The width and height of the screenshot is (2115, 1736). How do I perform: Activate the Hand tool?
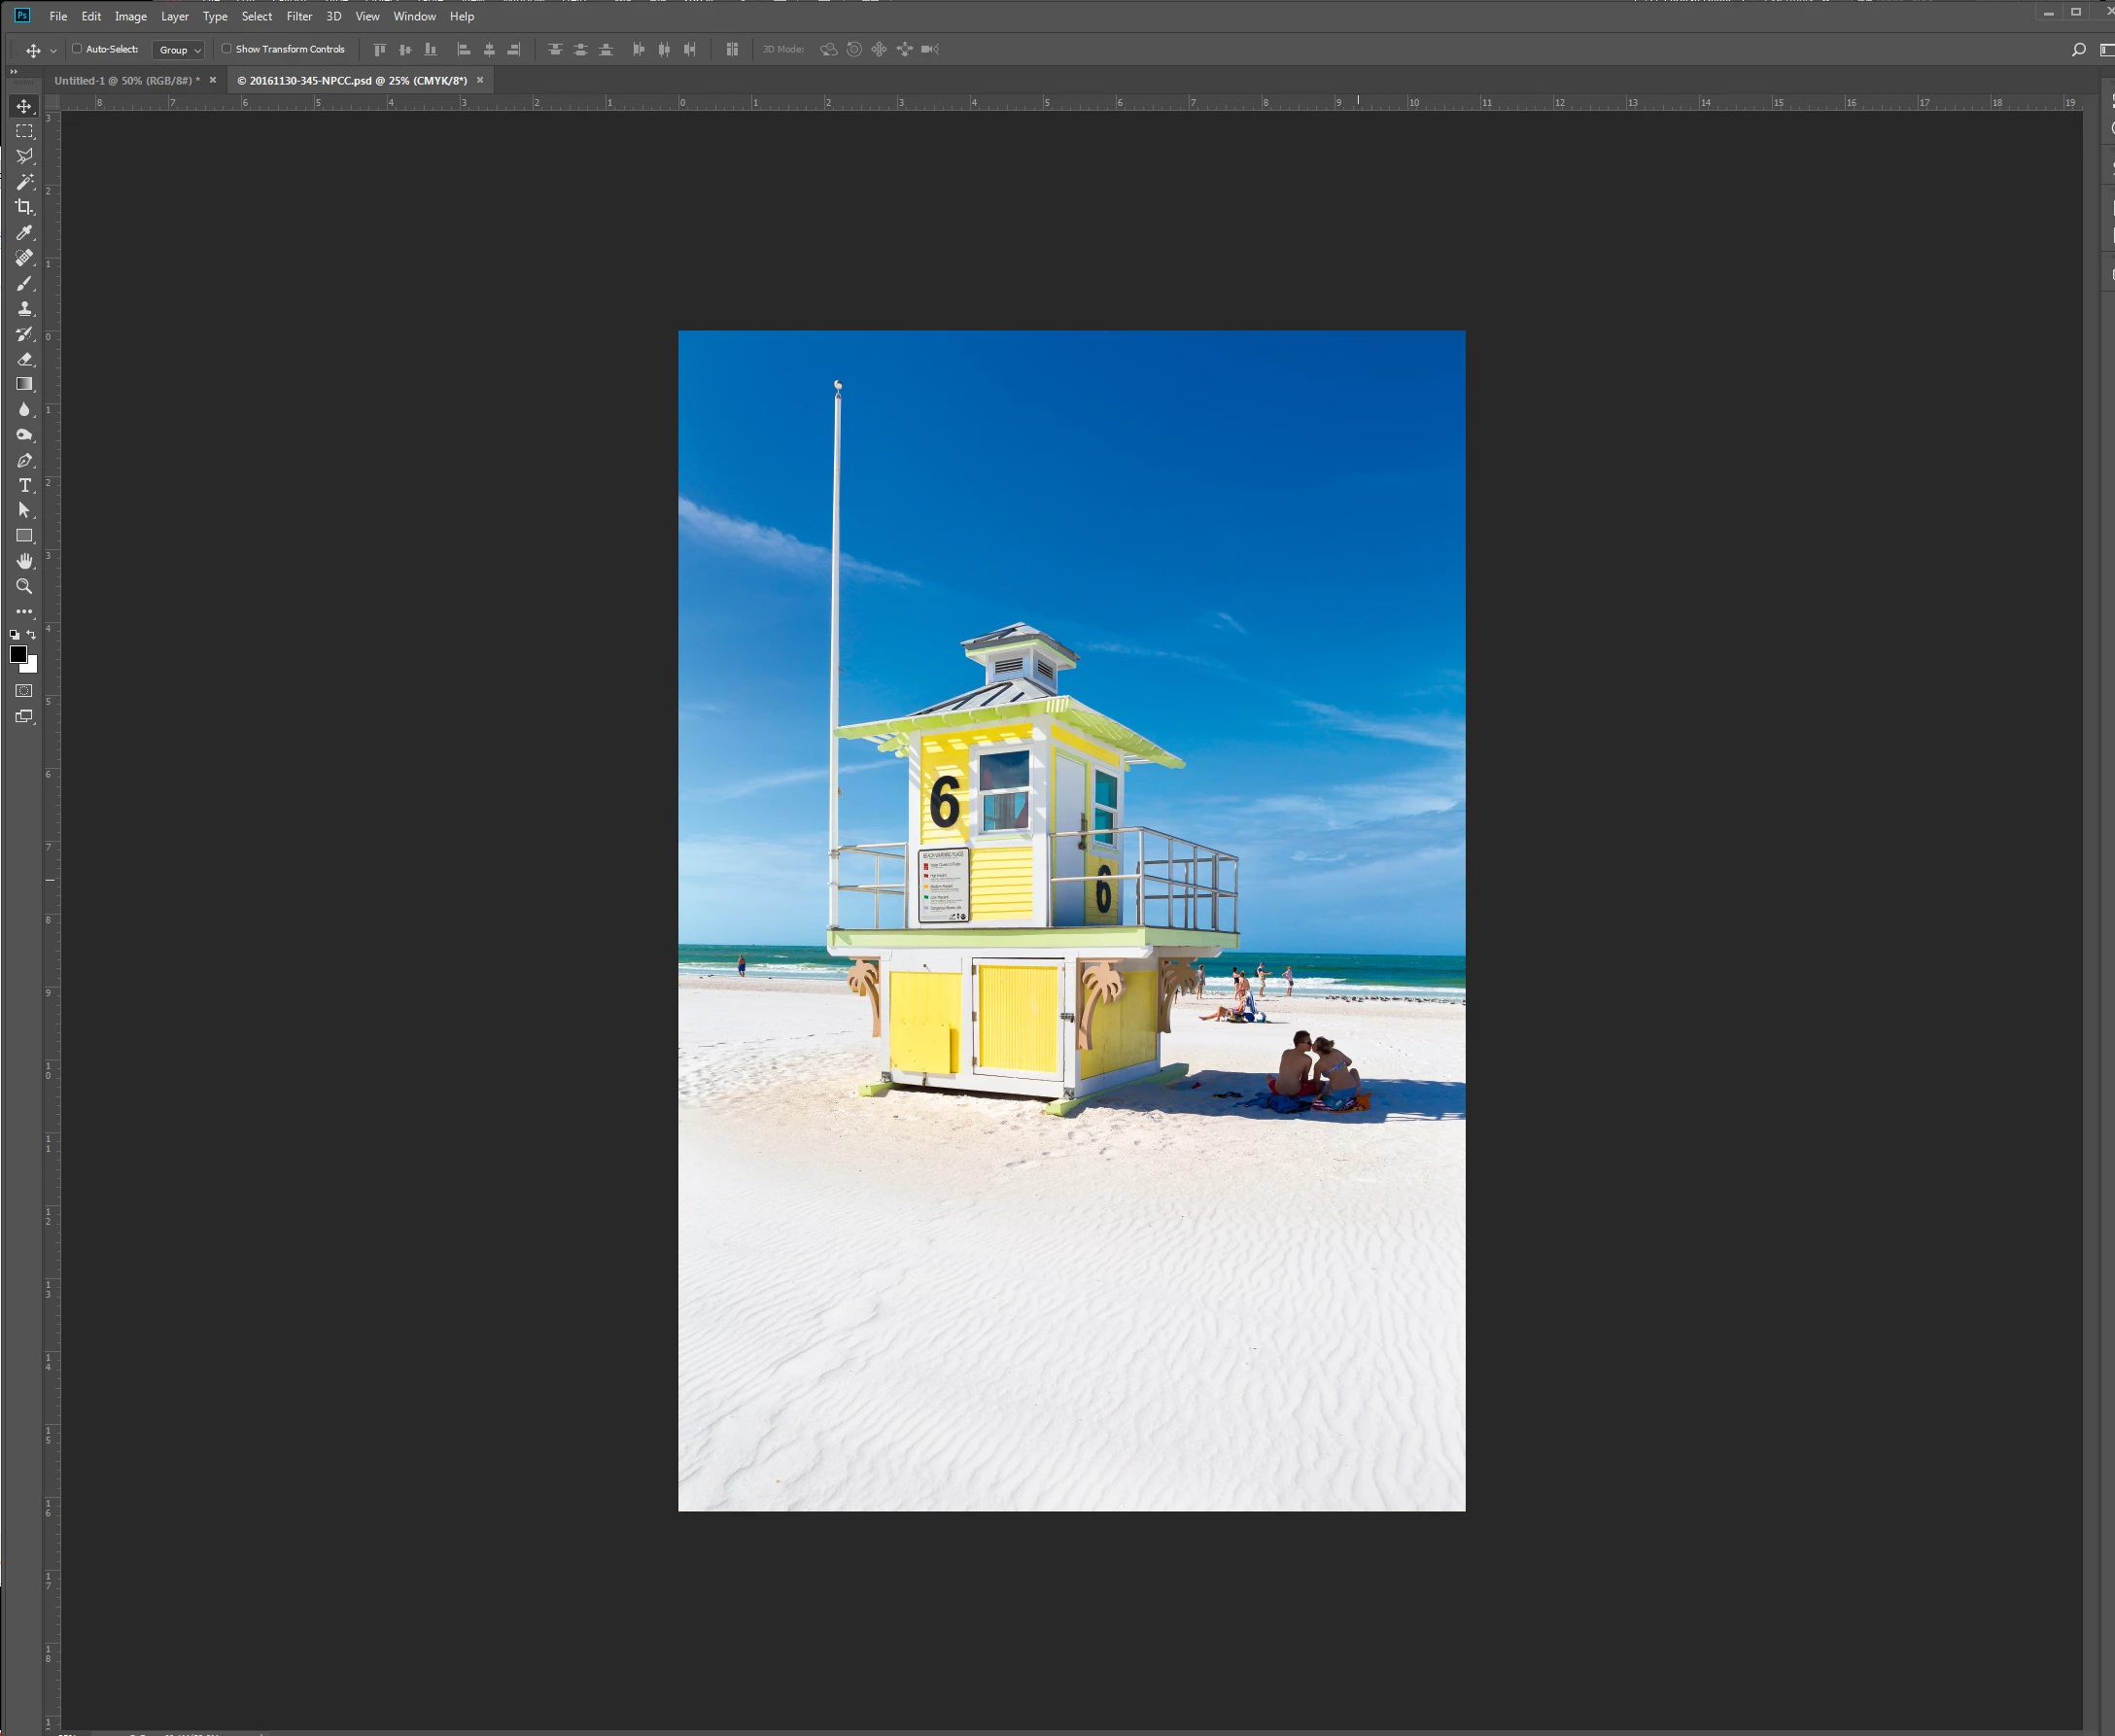(24, 561)
